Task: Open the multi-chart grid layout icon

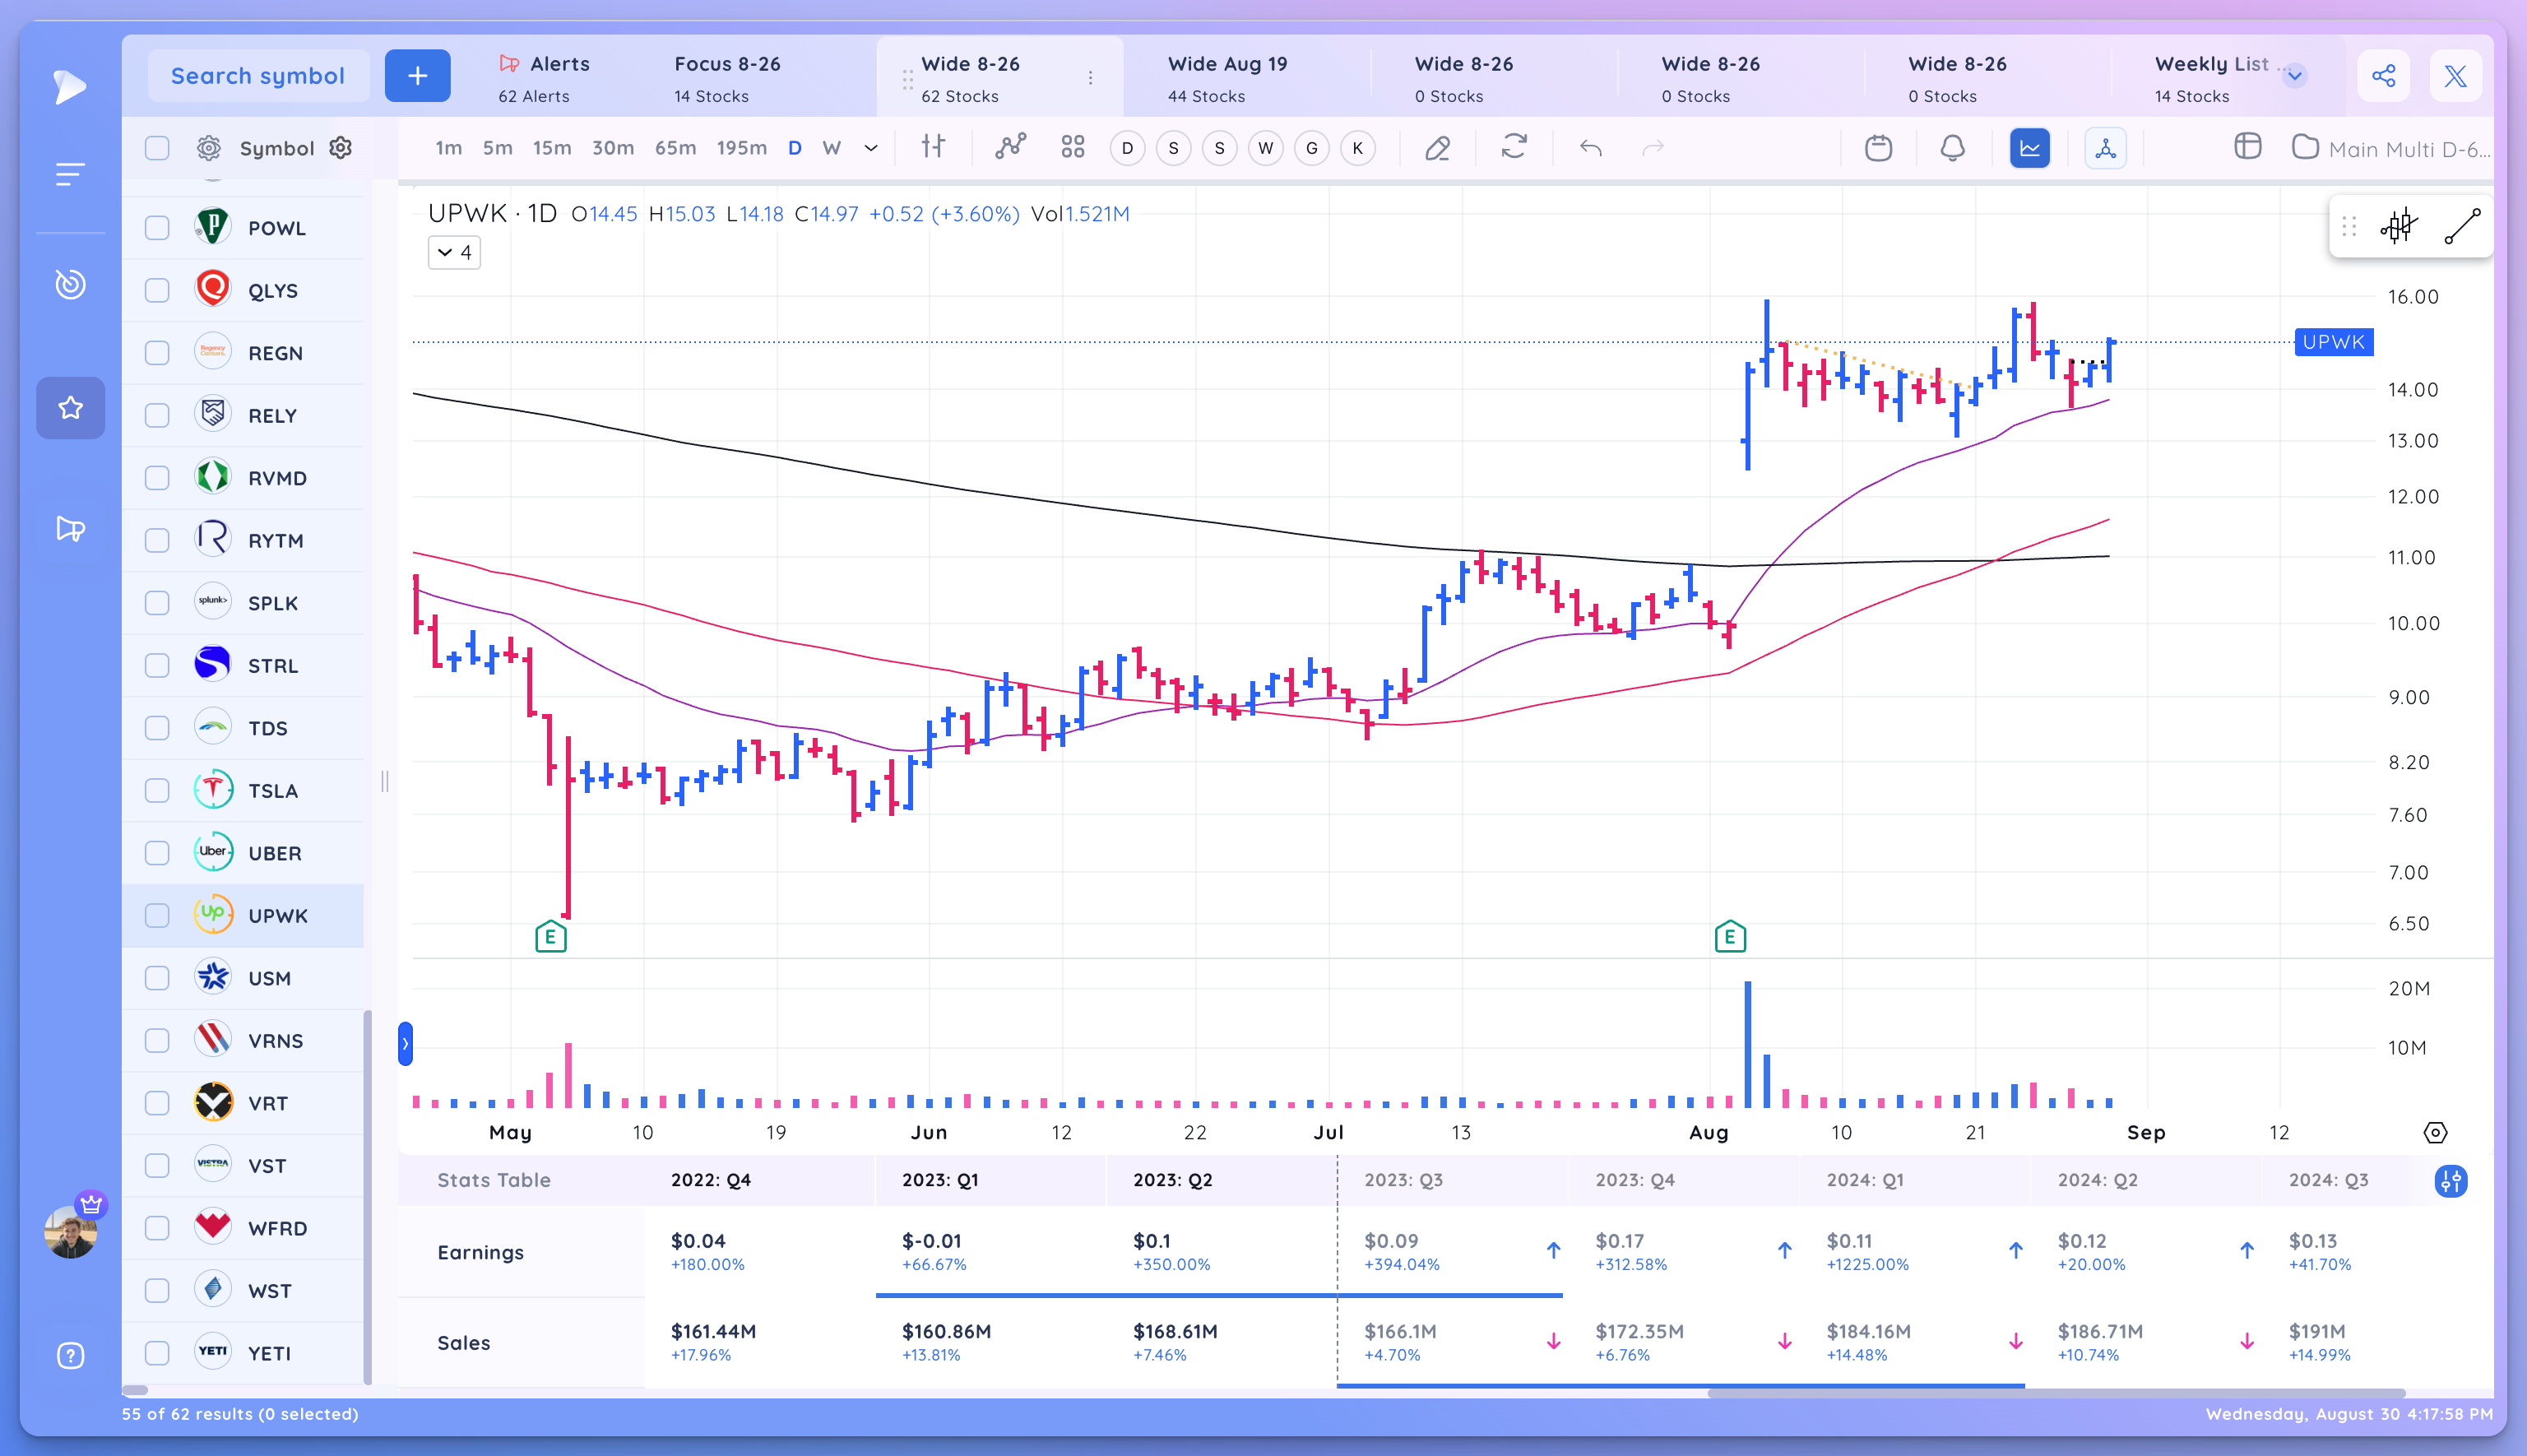Action: tap(1073, 148)
